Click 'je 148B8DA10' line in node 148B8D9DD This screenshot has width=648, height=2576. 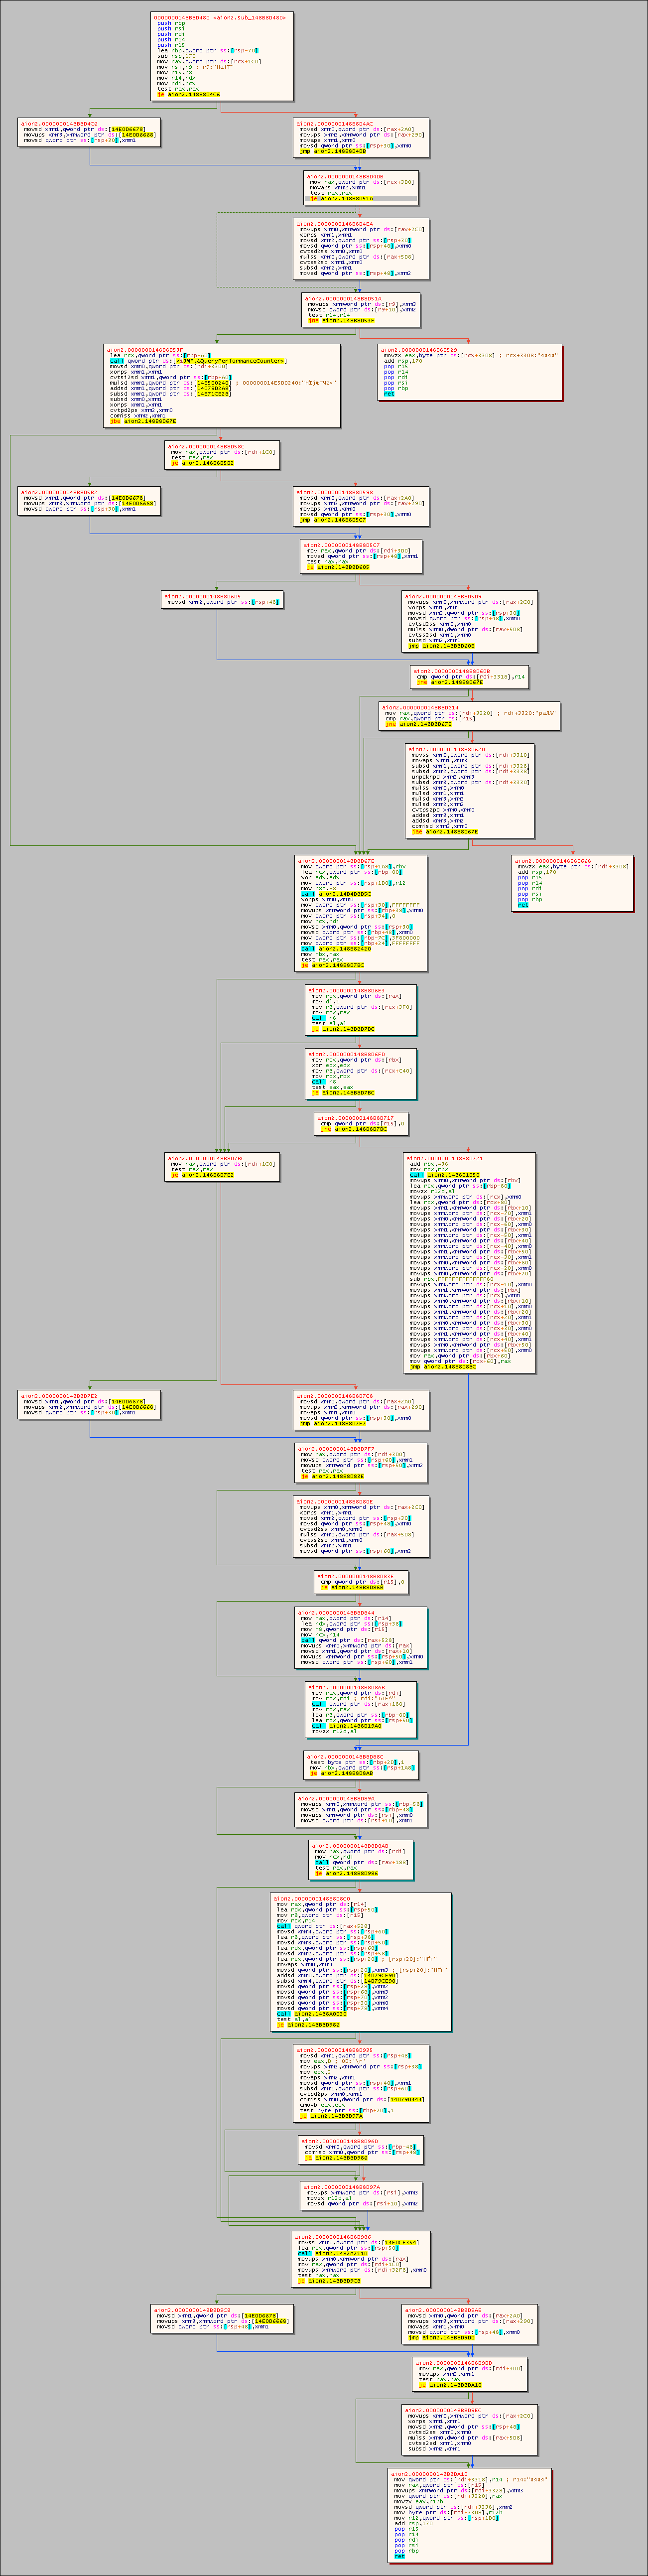(450, 2384)
